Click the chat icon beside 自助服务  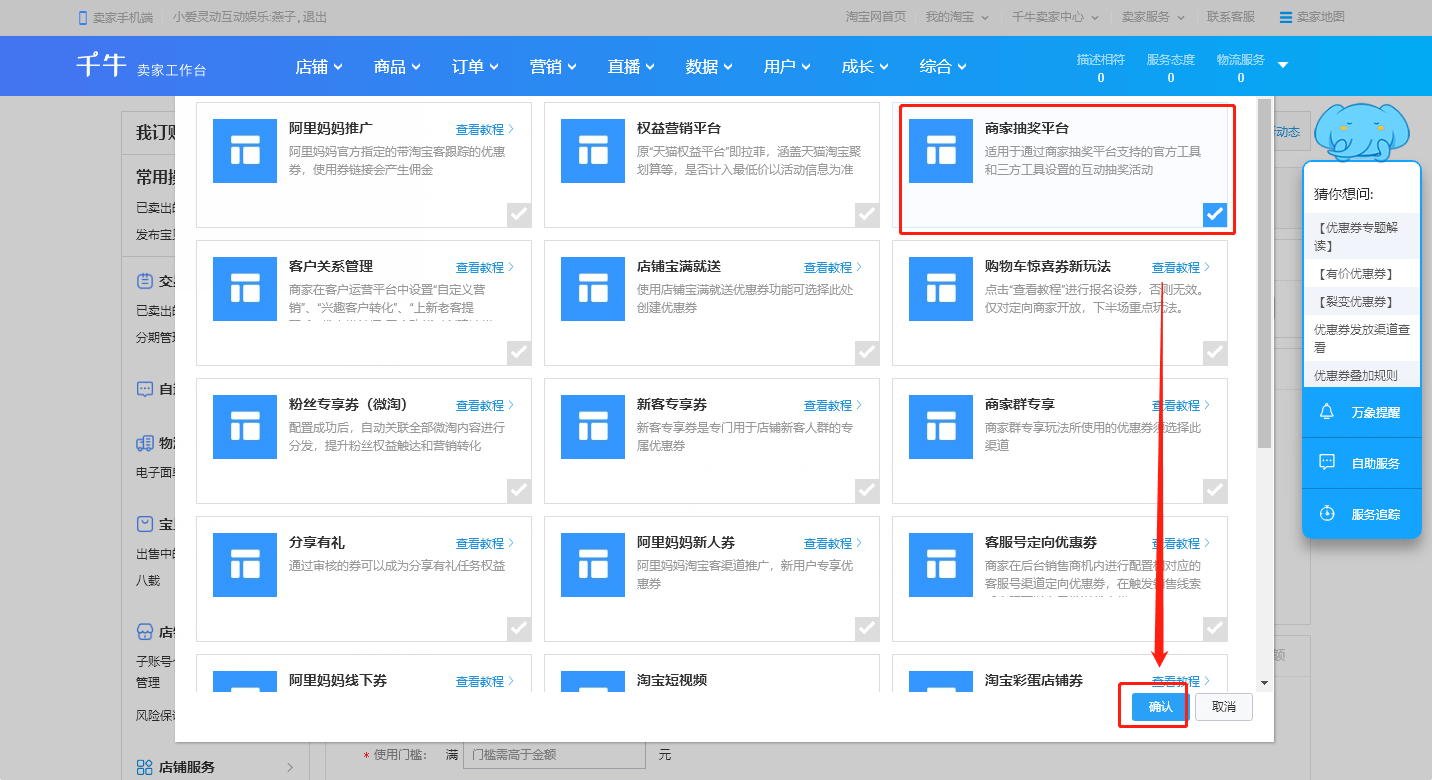[1327, 463]
